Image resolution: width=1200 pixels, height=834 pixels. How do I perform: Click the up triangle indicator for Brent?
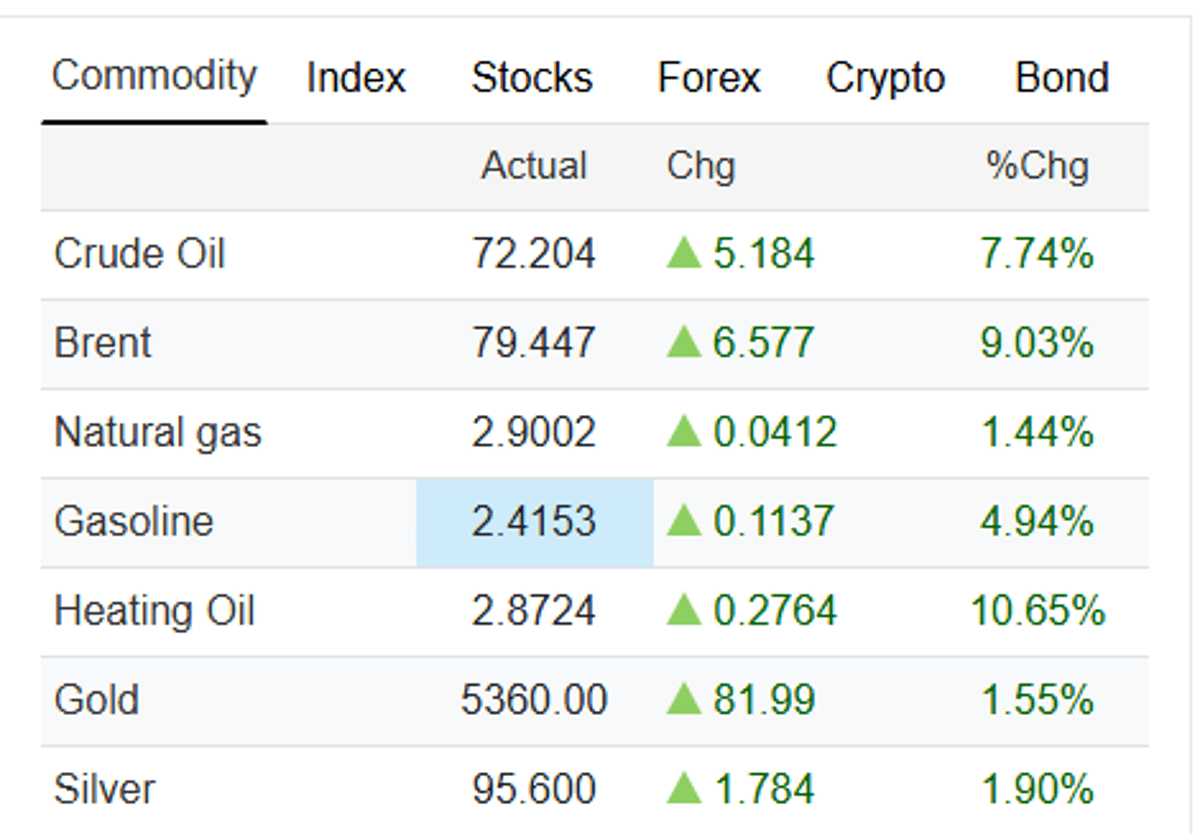[684, 343]
